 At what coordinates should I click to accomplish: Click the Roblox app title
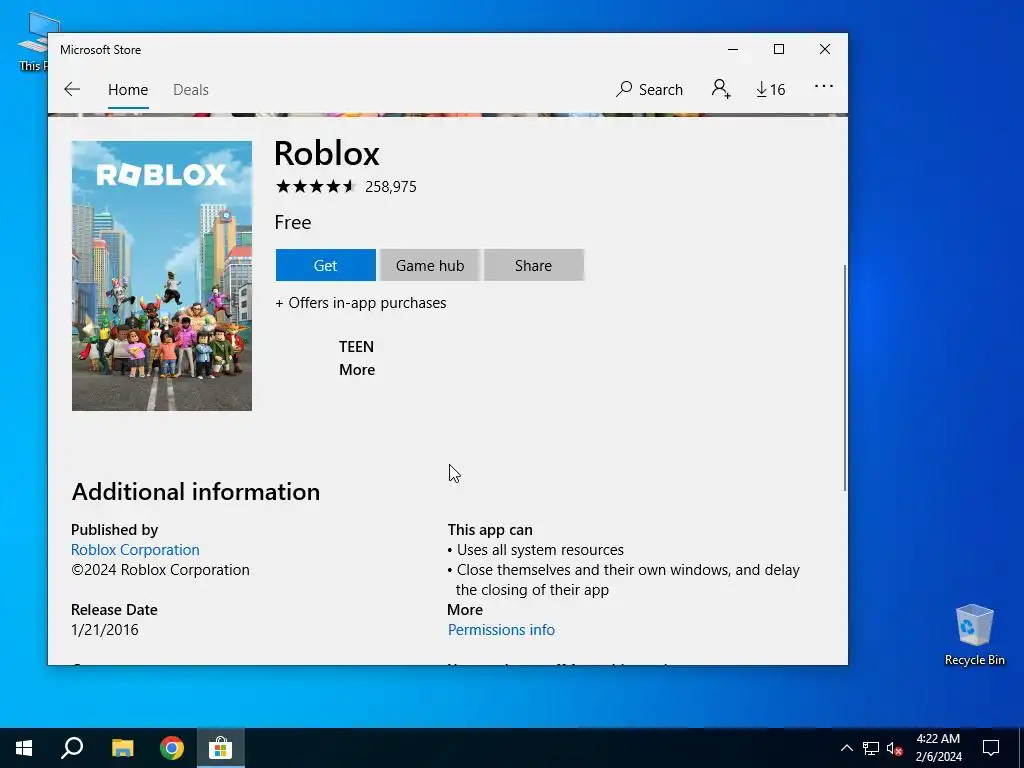pyautogui.click(x=327, y=153)
